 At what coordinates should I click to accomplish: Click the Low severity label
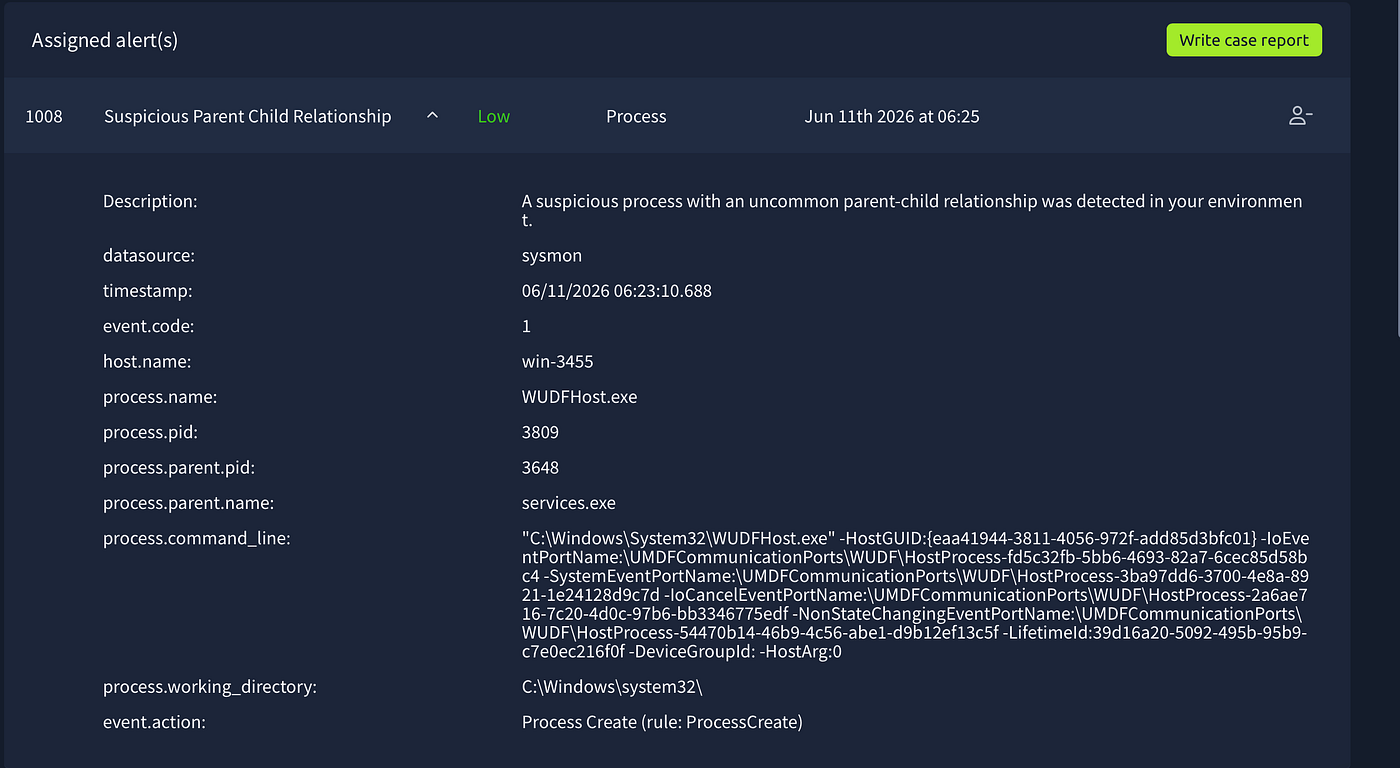pos(494,116)
